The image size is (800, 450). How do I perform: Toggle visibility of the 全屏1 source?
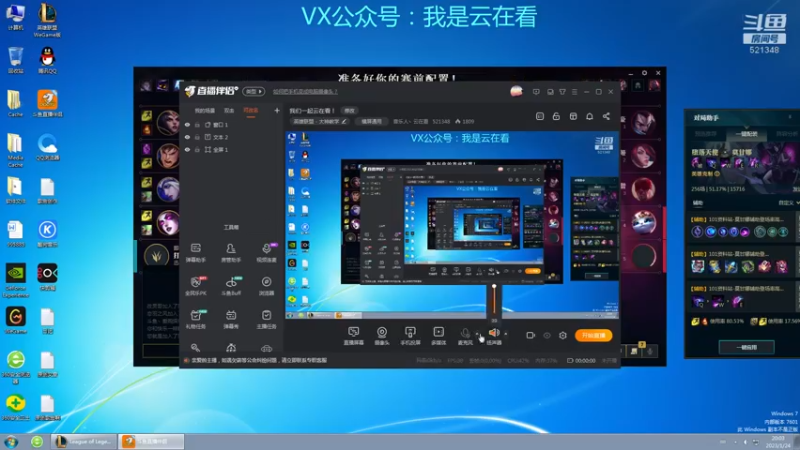pyautogui.click(x=187, y=149)
